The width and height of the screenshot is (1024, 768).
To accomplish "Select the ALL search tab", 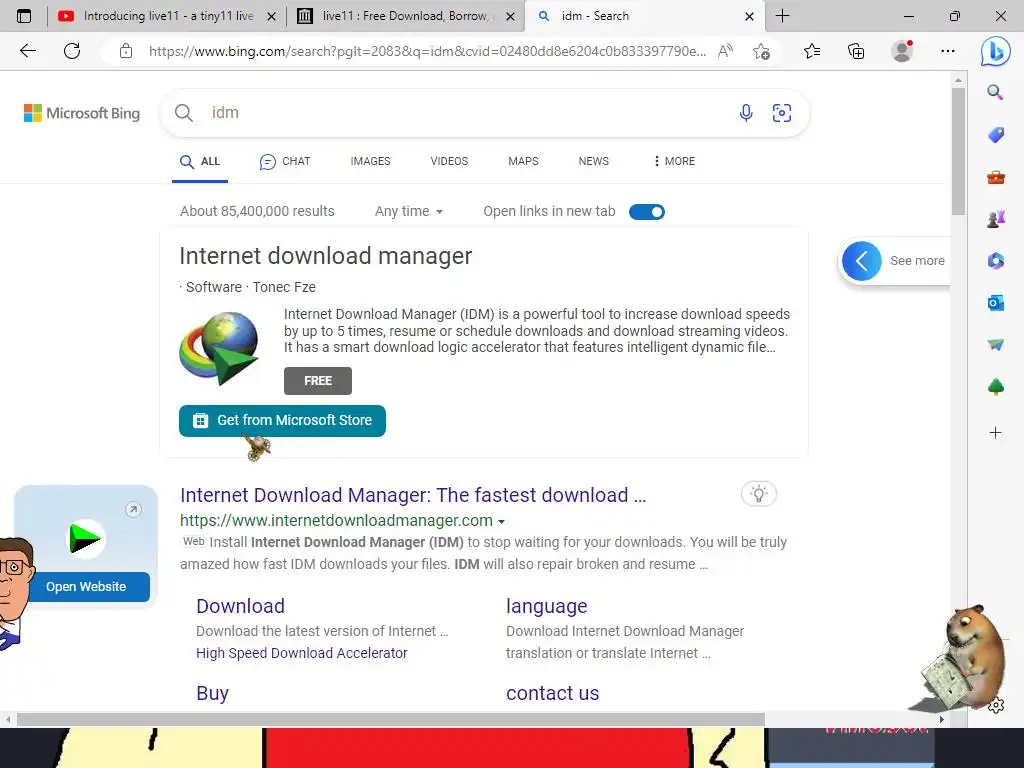I will (x=200, y=161).
